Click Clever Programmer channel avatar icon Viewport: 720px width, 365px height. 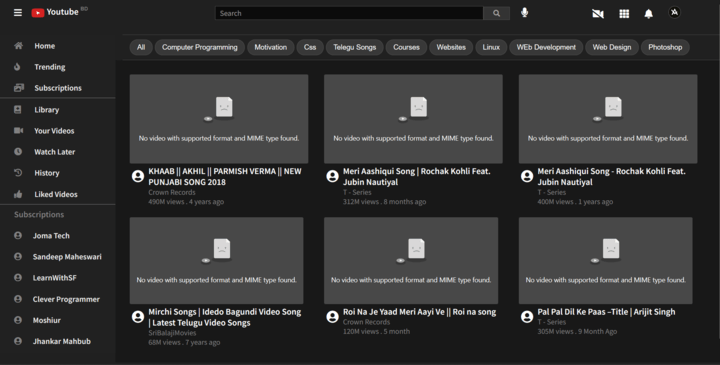click(18, 298)
